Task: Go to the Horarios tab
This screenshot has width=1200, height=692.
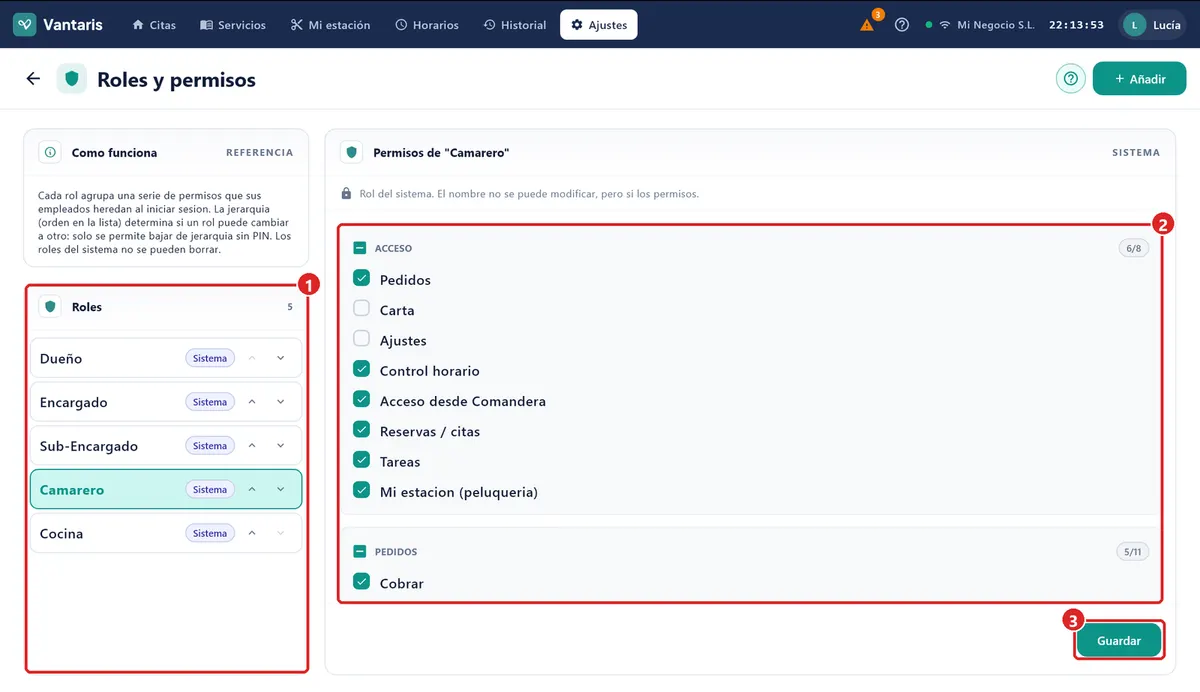Action: tap(427, 25)
